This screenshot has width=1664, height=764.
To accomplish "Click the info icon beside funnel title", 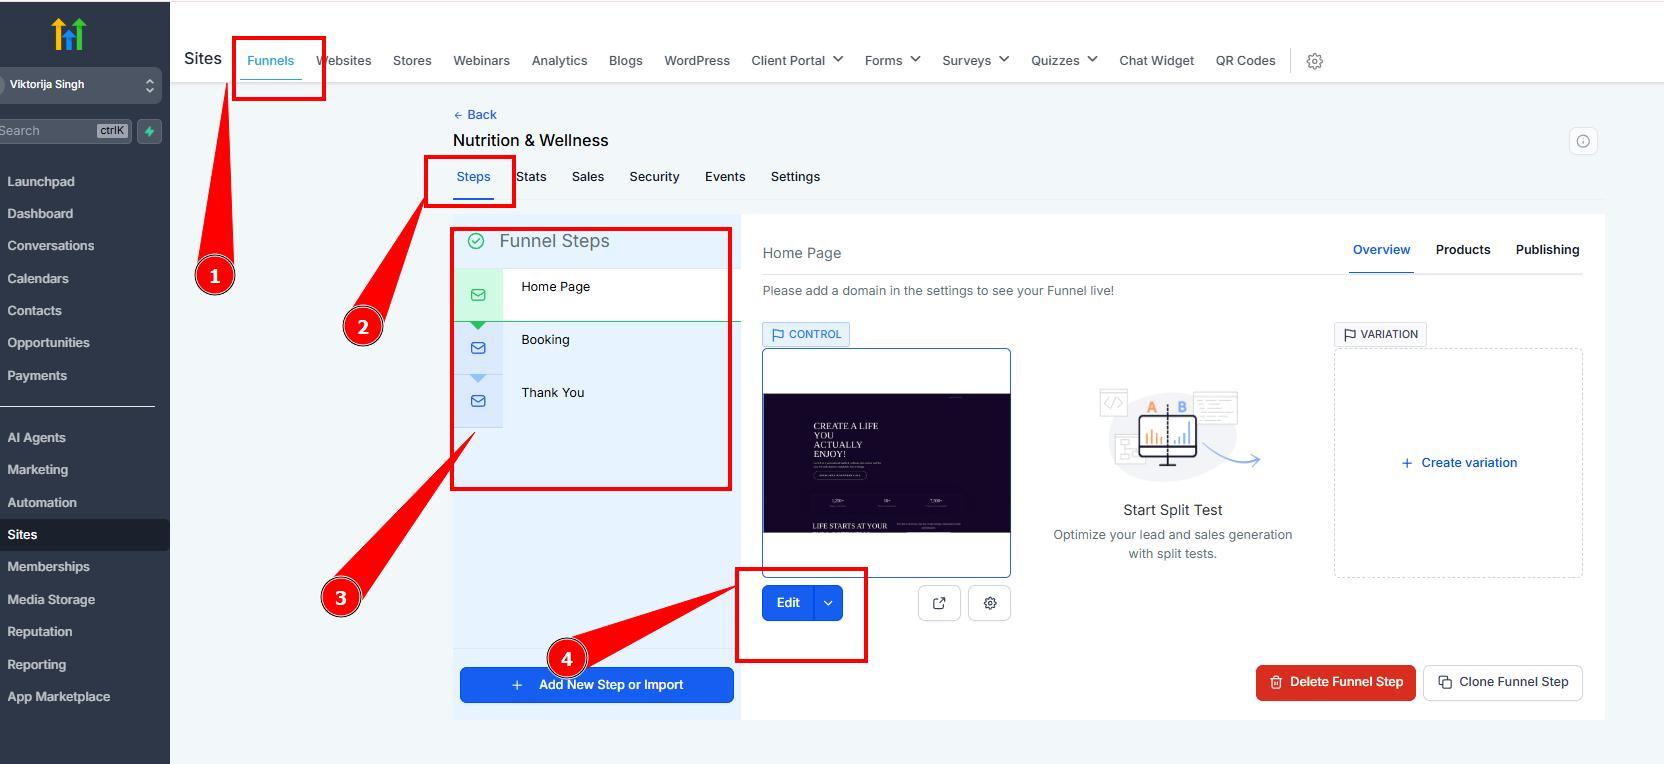I will (x=1582, y=141).
